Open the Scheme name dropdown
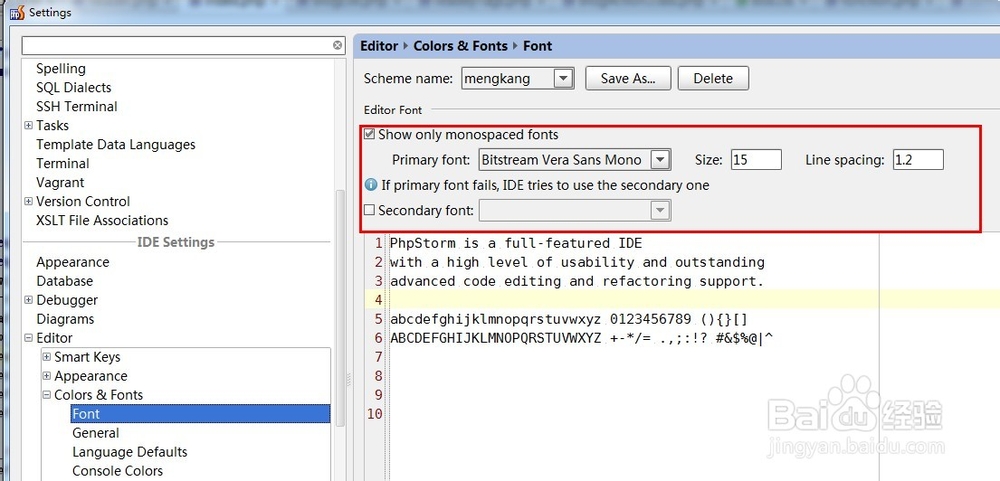Screen dimensions: 1000x481 tap(564, 78)
